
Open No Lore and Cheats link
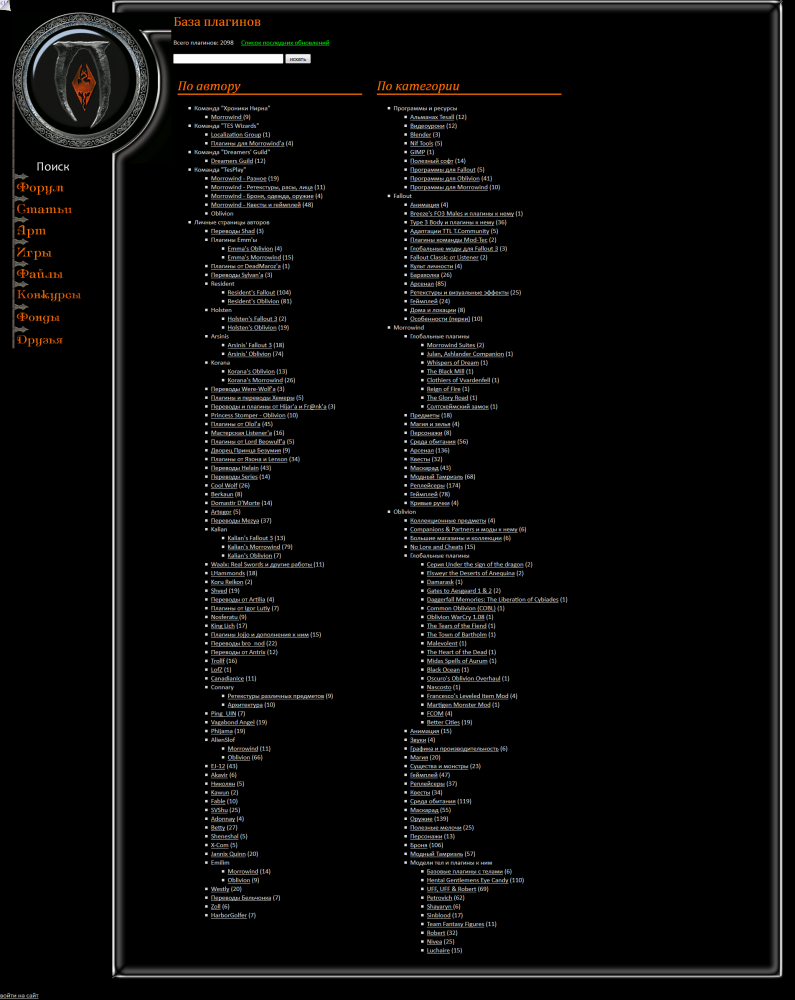pyautogui.click(x=436, y=547)
